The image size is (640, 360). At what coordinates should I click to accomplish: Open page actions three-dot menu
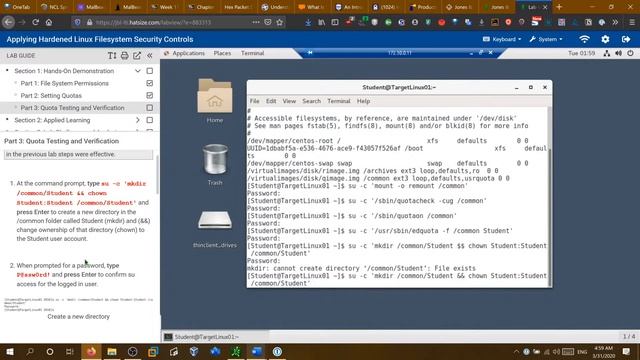click(x=256, y=22)
